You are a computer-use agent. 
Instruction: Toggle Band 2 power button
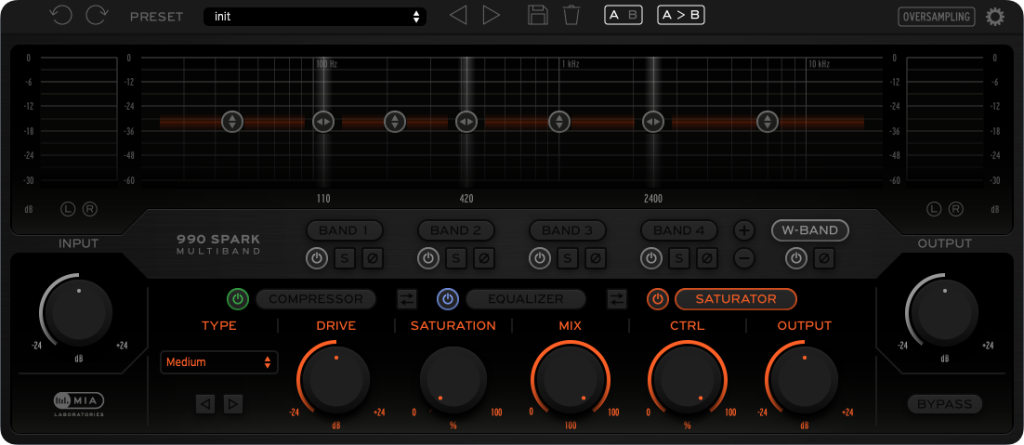click(x=428, y=258)
